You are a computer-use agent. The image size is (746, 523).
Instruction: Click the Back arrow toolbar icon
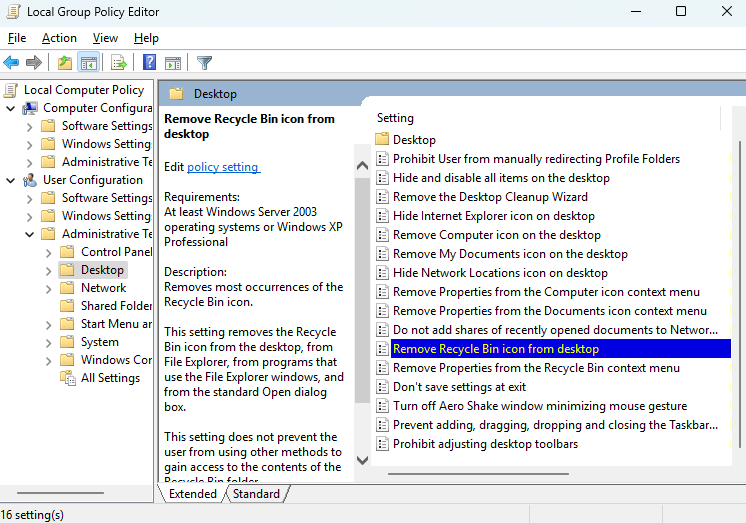12,63
